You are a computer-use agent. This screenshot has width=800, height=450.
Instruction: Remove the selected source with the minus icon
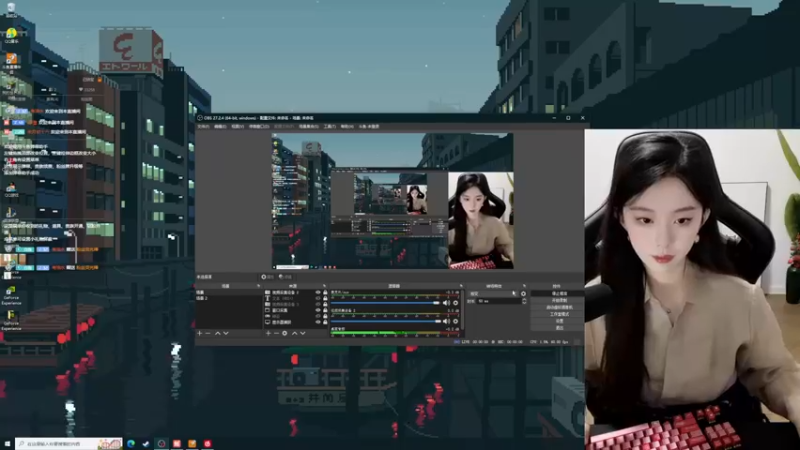[277, 333]
